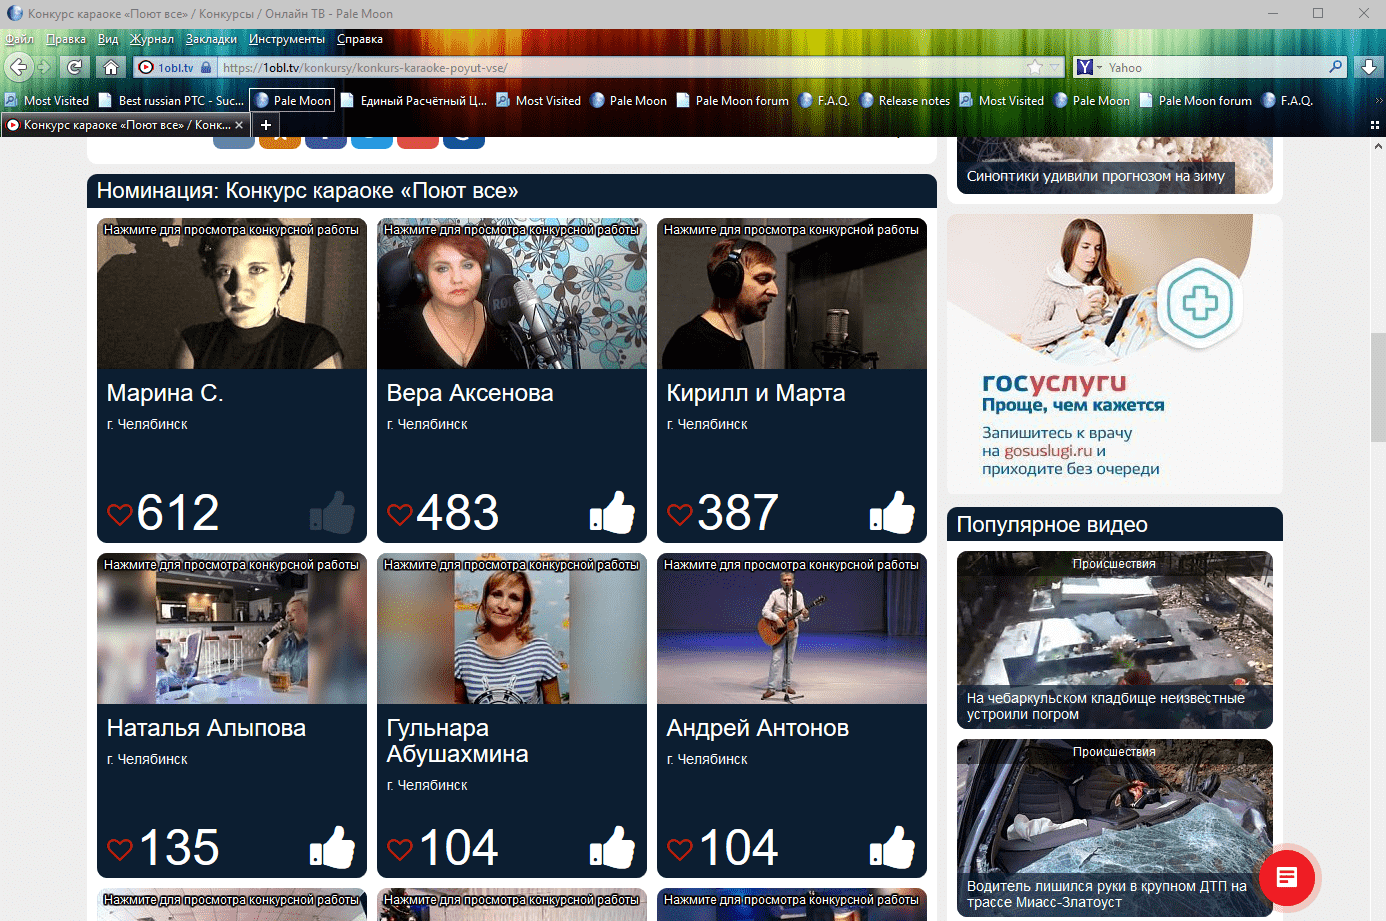Give a thumbs-up to Кирилл и Марта
Screen dimensions: 1386x921
(x=893, y=511)
